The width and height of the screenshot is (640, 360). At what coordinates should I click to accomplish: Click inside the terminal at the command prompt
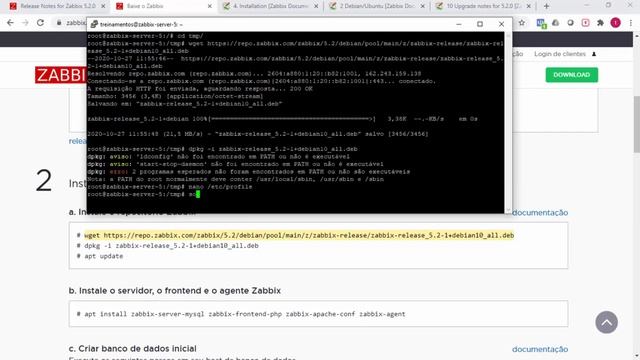[x=198, y=194]
